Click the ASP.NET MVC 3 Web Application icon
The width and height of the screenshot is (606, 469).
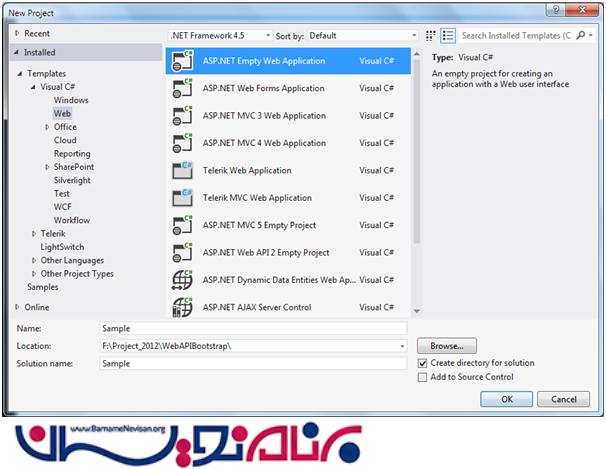[182, 116]
